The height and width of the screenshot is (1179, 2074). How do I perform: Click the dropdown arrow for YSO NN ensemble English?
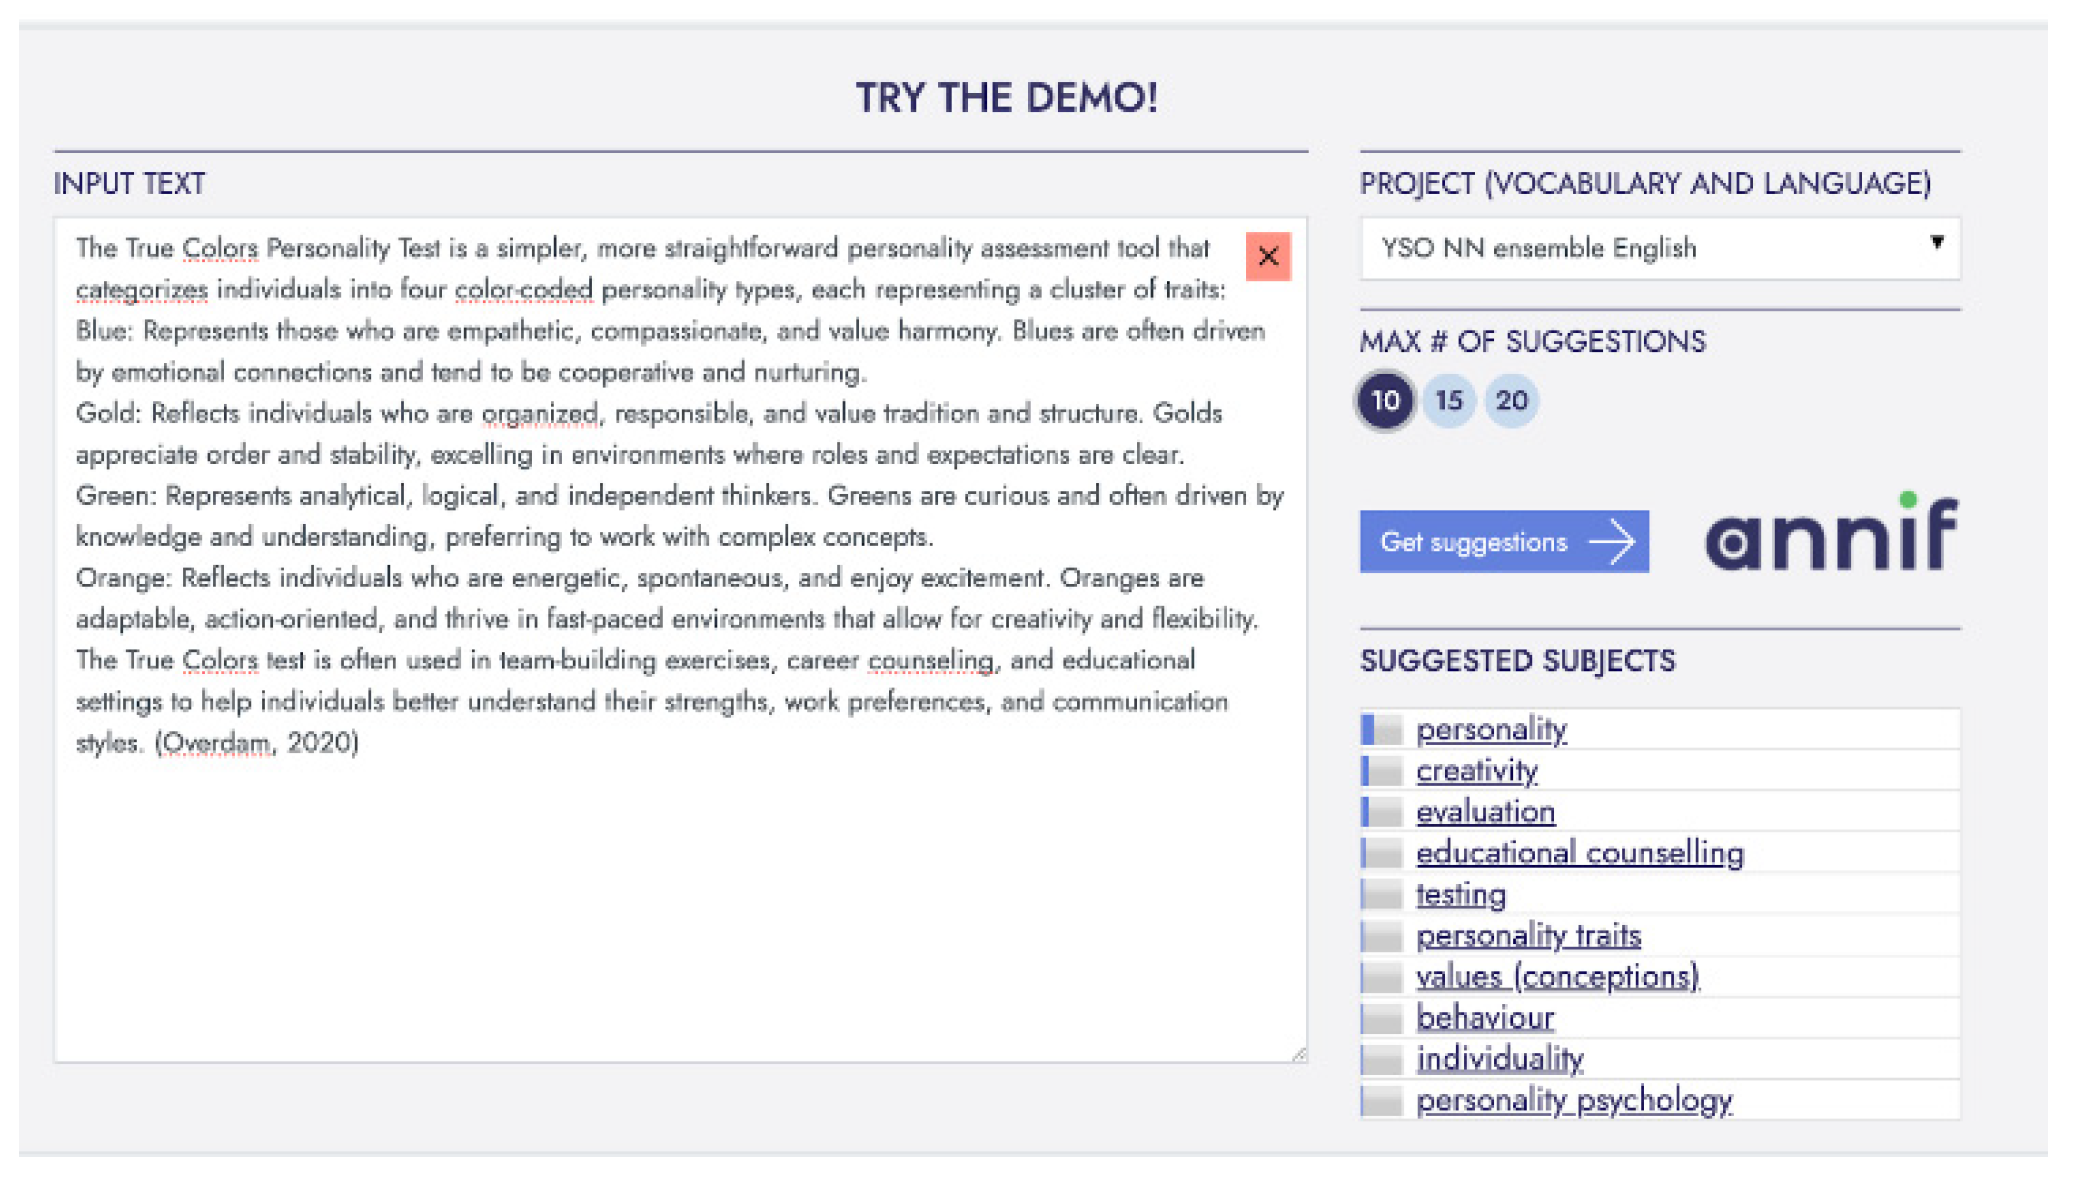[1938, 242]
